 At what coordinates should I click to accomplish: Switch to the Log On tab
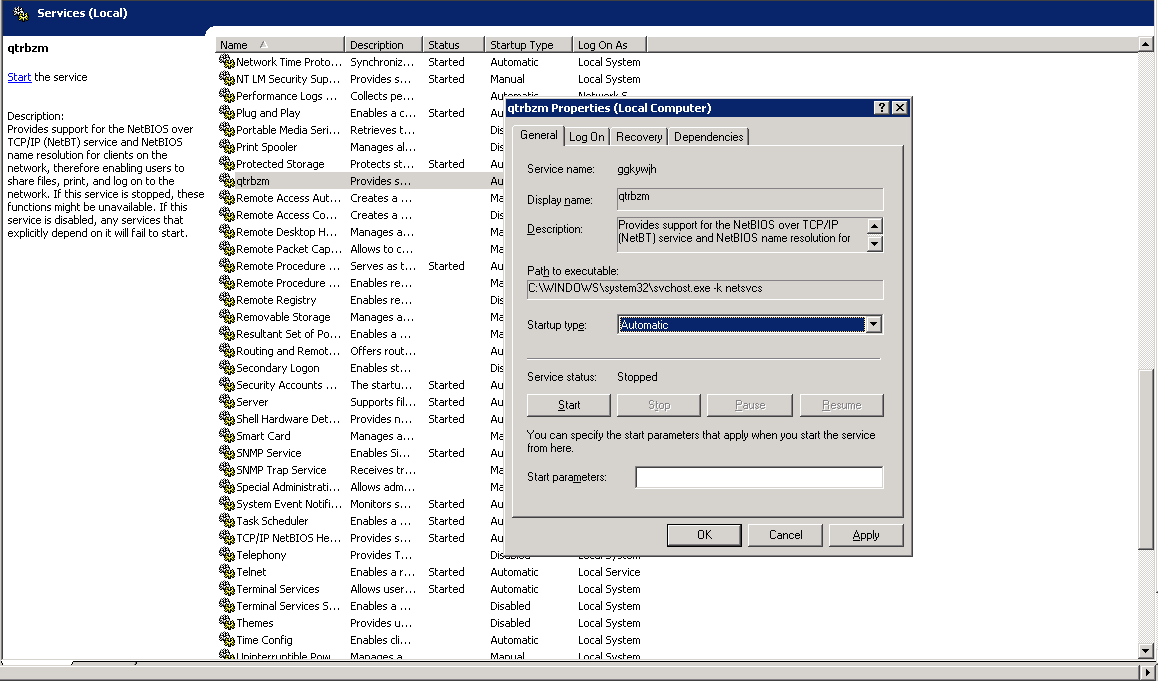pos(587,137)
